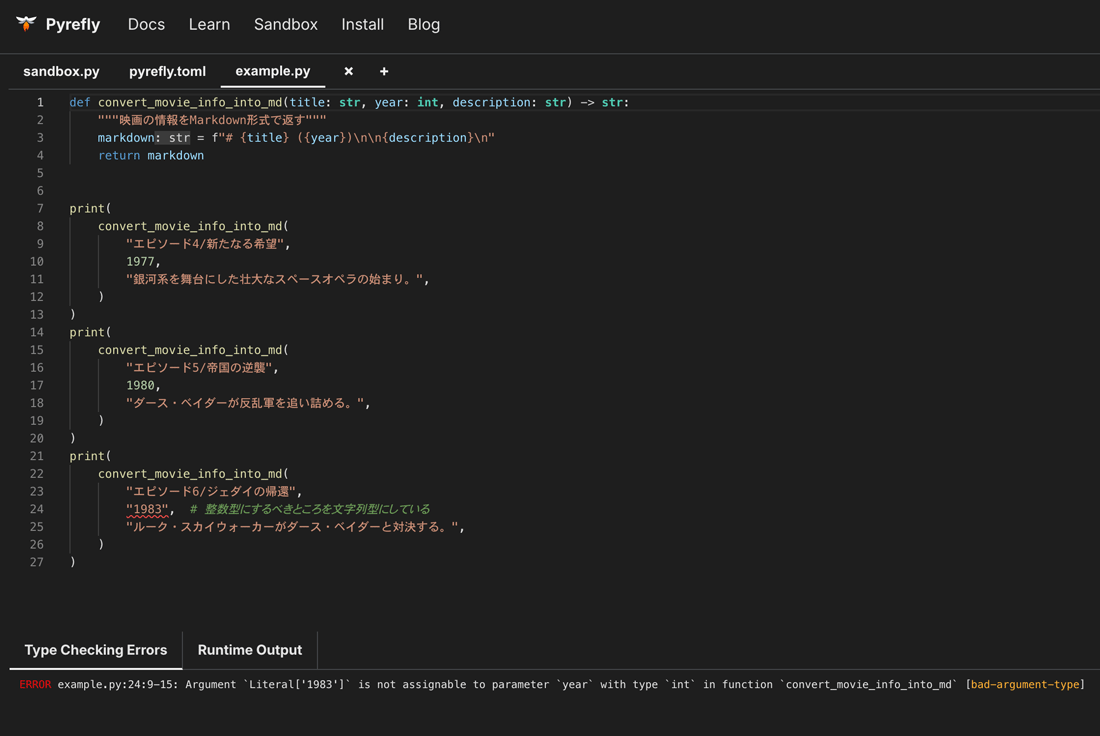This screenshot has width=1100, height=736.
Task: Switch to the sandbox.py file tab
Action: click(61, 71)
